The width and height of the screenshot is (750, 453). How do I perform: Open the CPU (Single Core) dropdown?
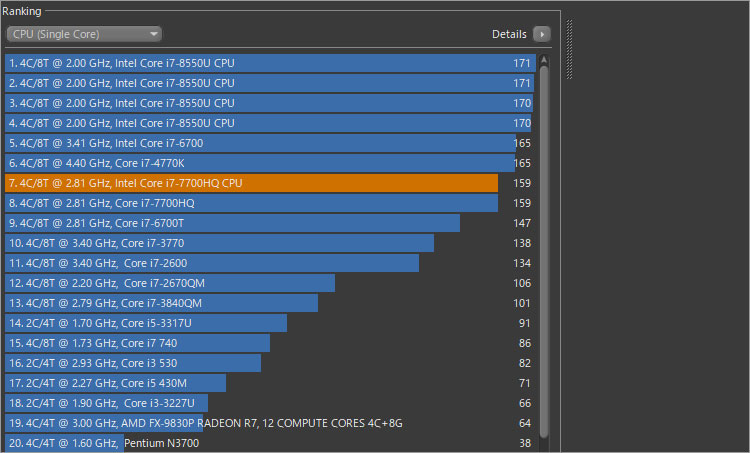pos(84,34)
